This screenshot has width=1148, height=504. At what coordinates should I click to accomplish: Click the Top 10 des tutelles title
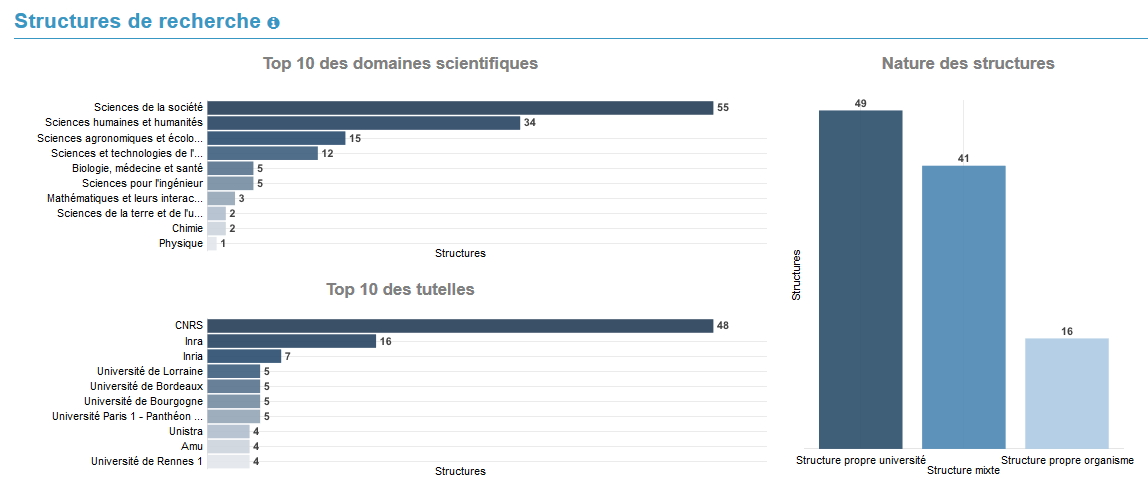click(400, 289)
